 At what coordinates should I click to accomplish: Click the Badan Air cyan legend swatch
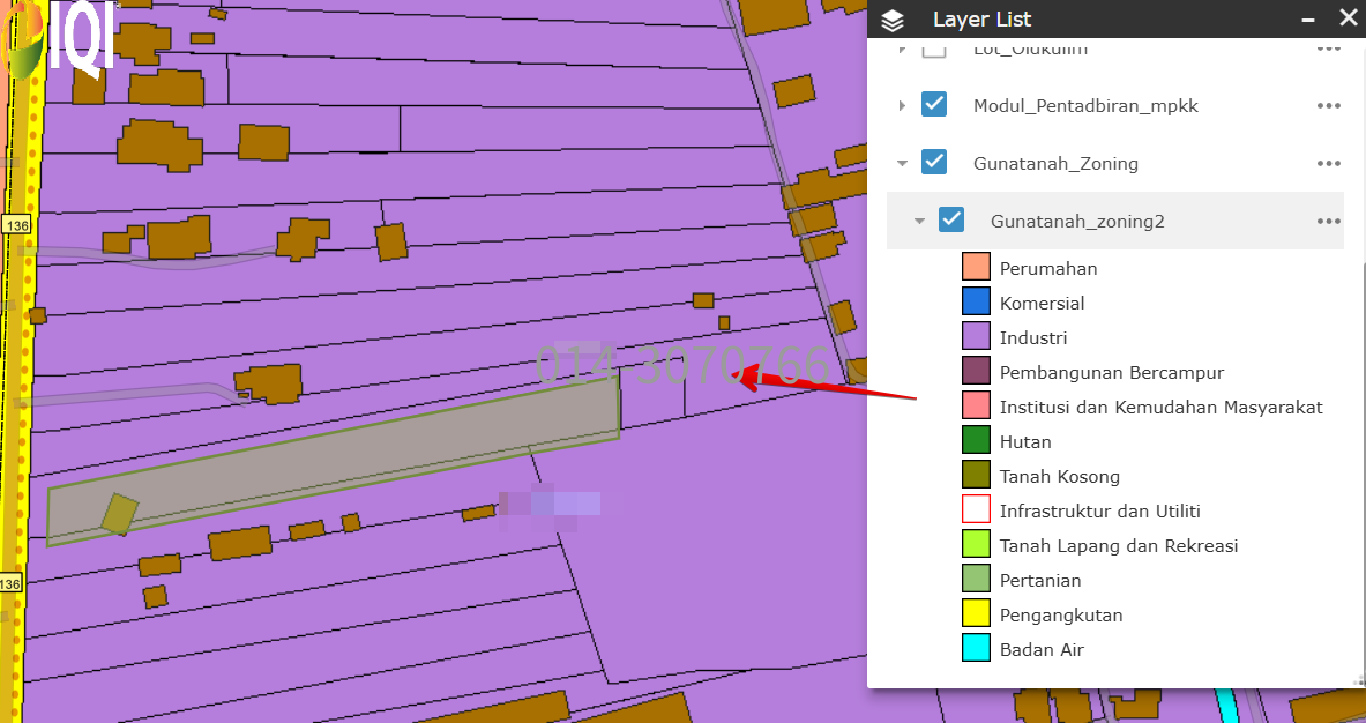pos(976,649)
